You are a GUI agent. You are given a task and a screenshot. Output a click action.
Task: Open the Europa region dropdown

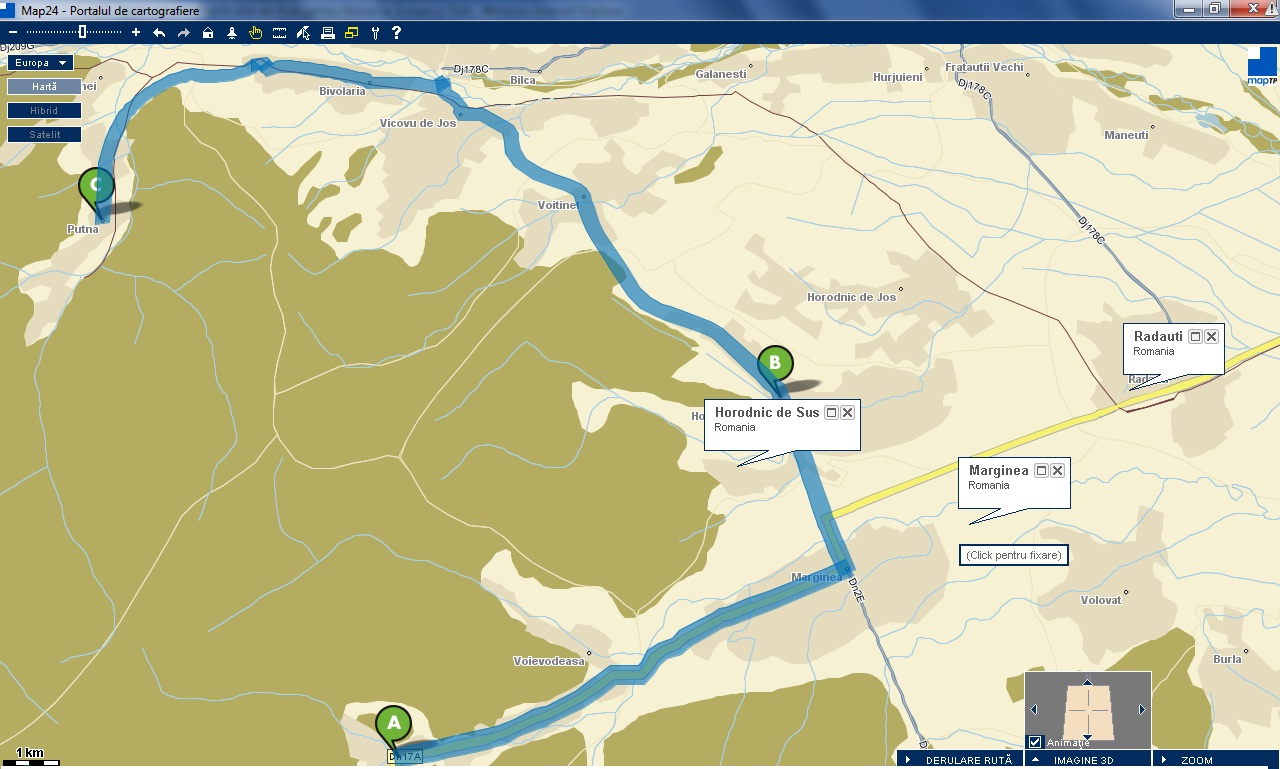pyautogui.click(x=40, y=63)
